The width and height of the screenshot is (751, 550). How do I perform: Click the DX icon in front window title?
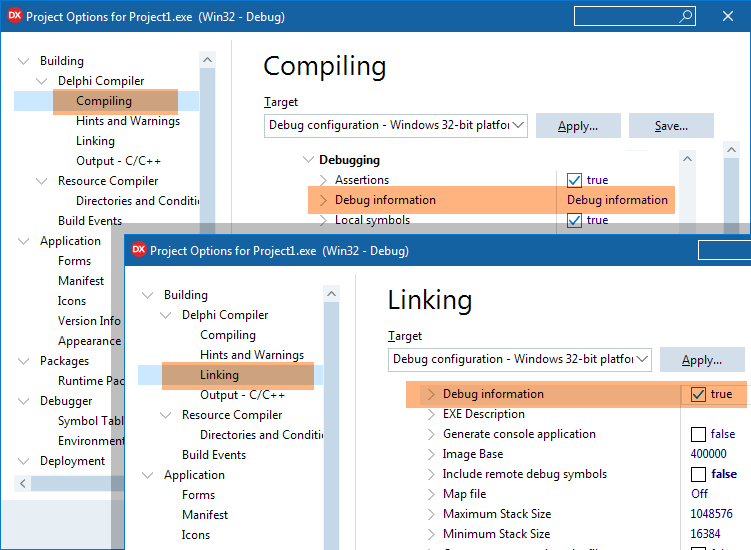139,250
